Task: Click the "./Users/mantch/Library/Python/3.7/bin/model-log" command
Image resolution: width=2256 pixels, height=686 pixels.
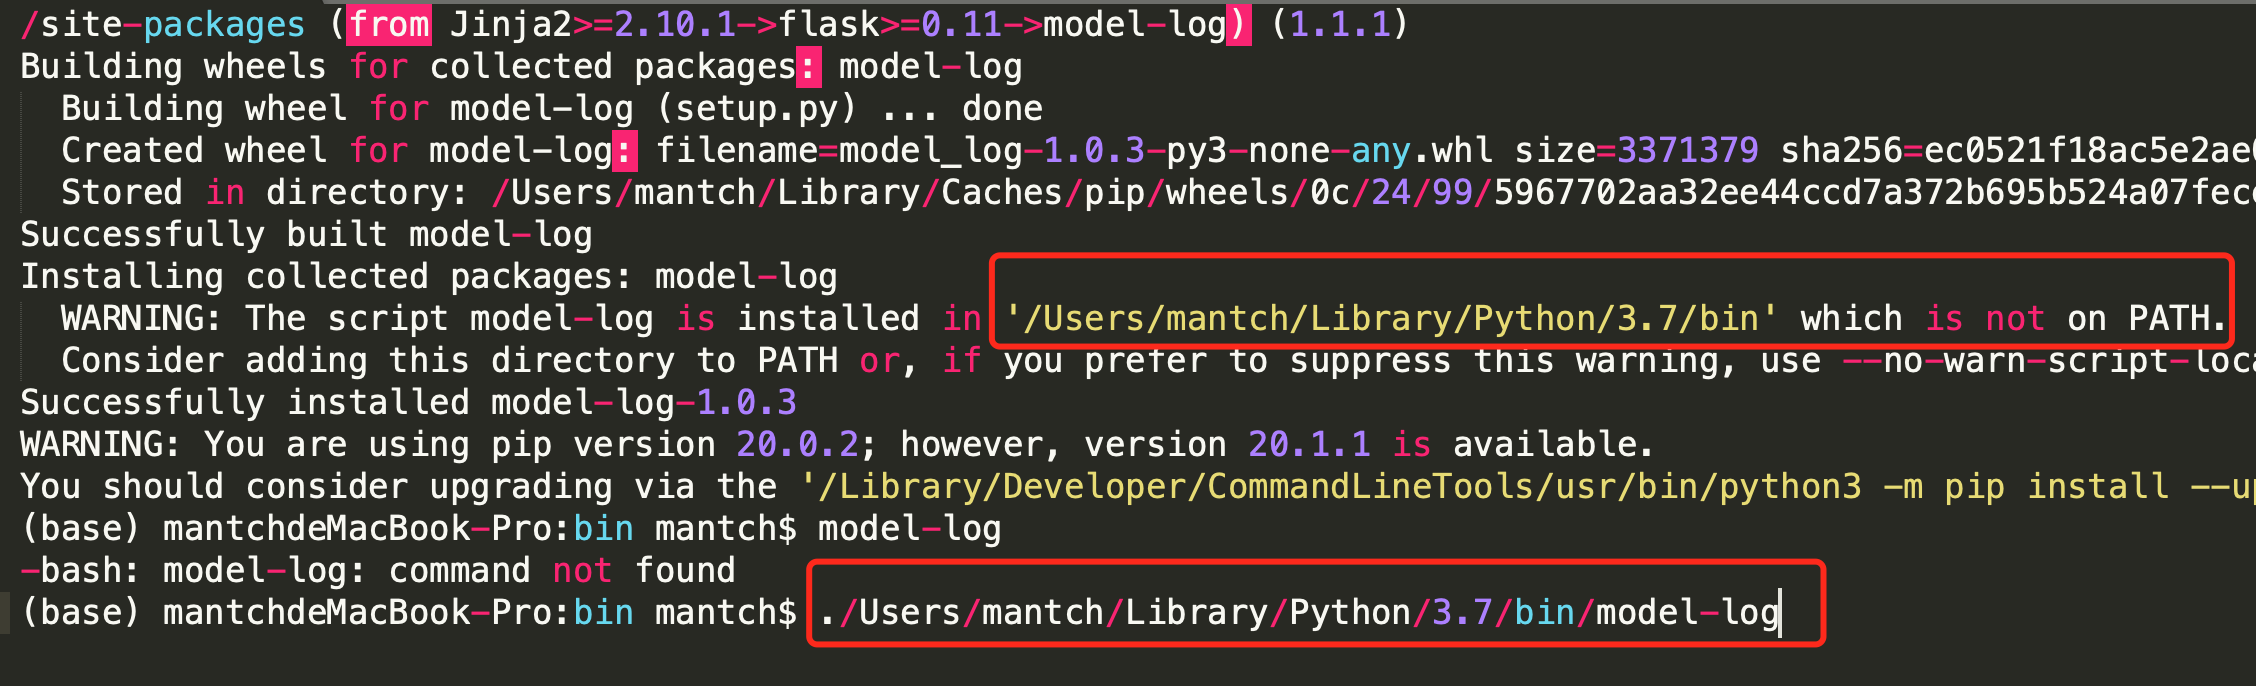Action: 1299,613
